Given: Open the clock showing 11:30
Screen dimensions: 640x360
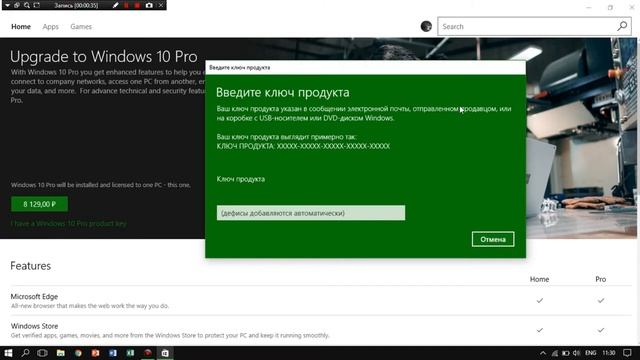Looking at the screenshot, I should pyautogui.click(x=609, y=353).
